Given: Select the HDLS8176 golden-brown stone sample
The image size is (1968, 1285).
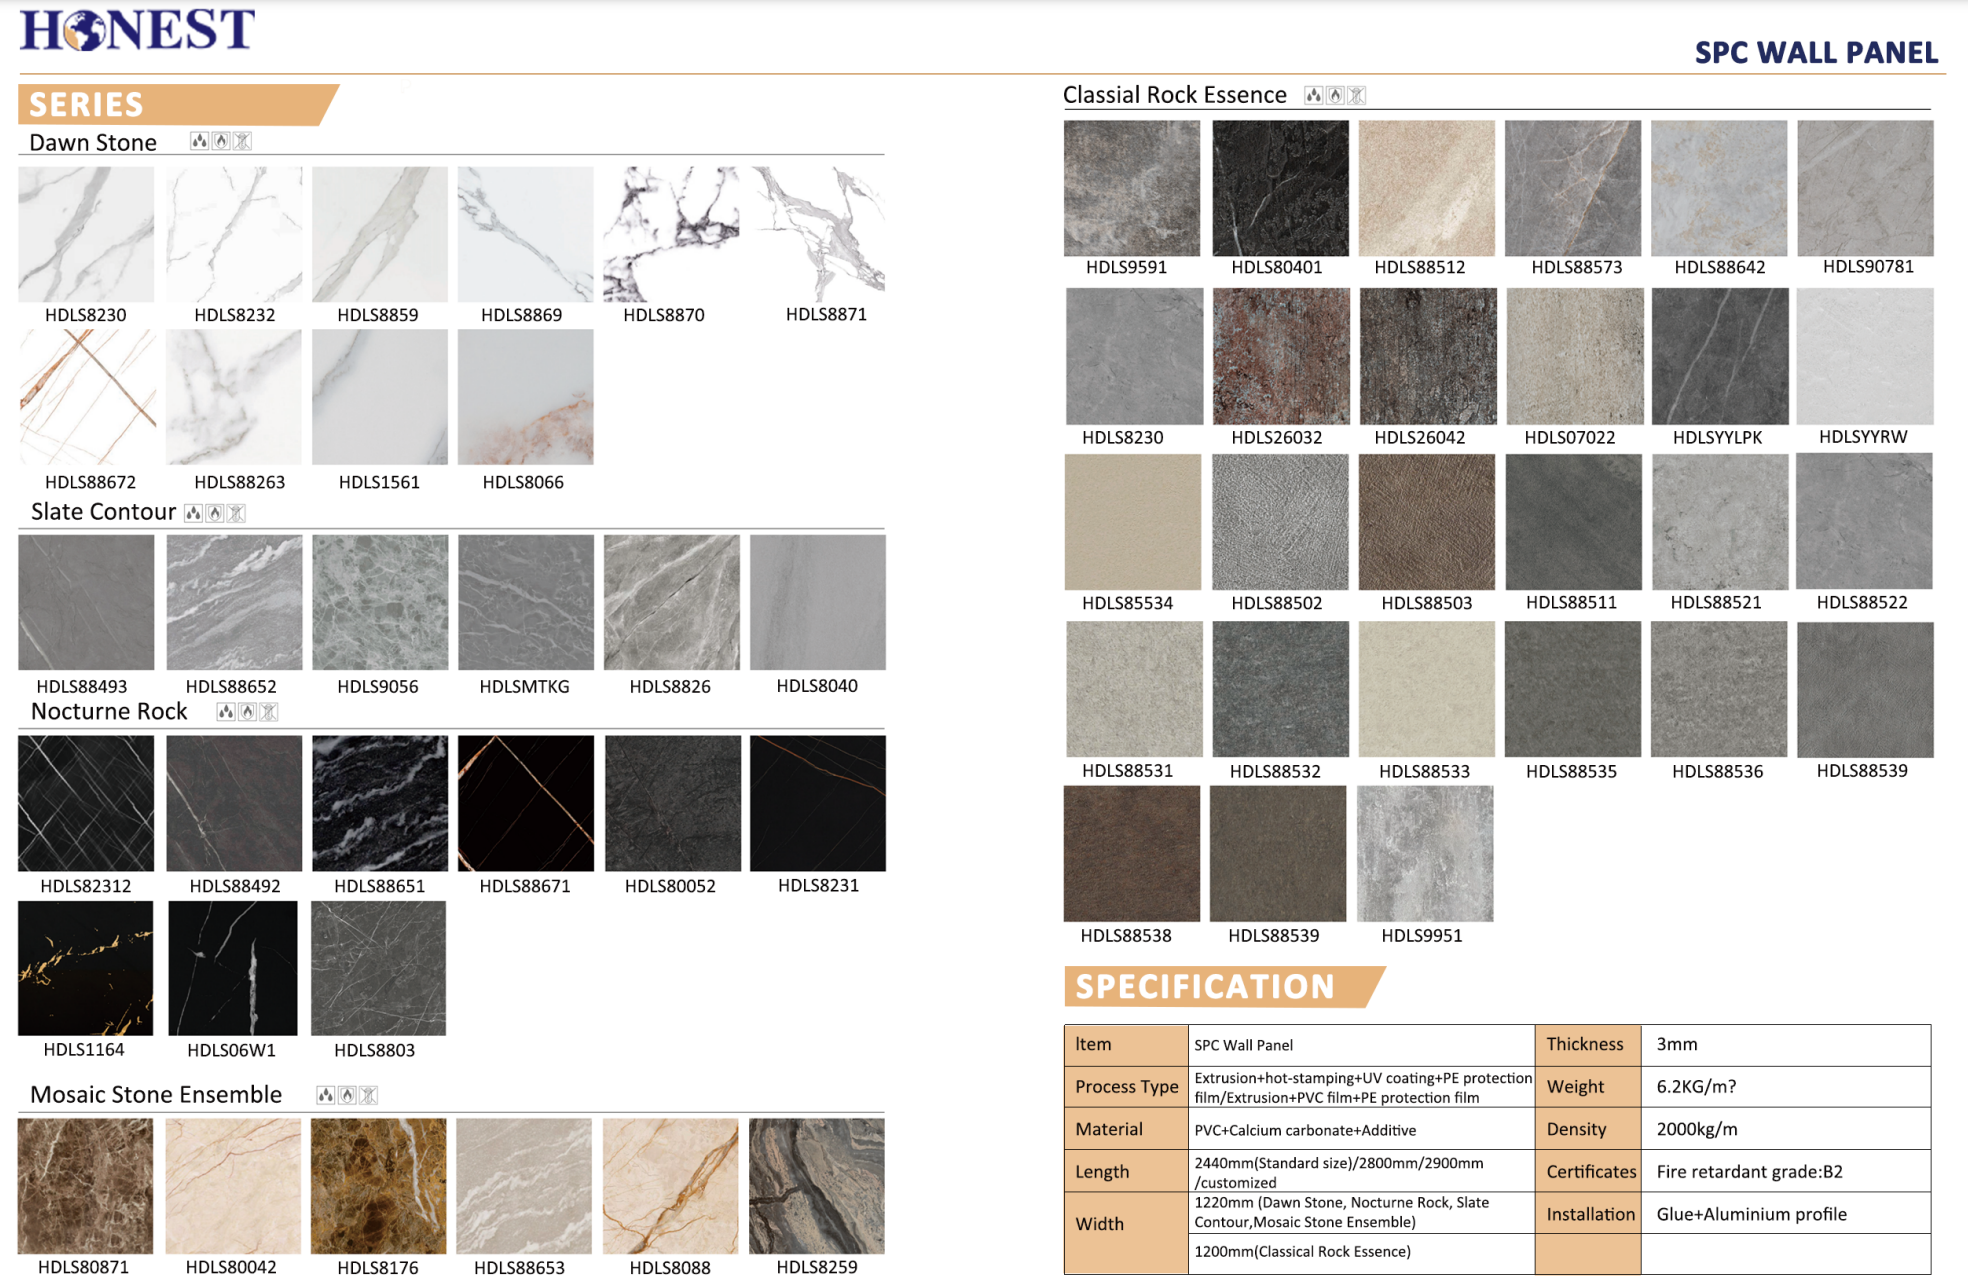Looking at the screenshot, I should click(379, 1186).
